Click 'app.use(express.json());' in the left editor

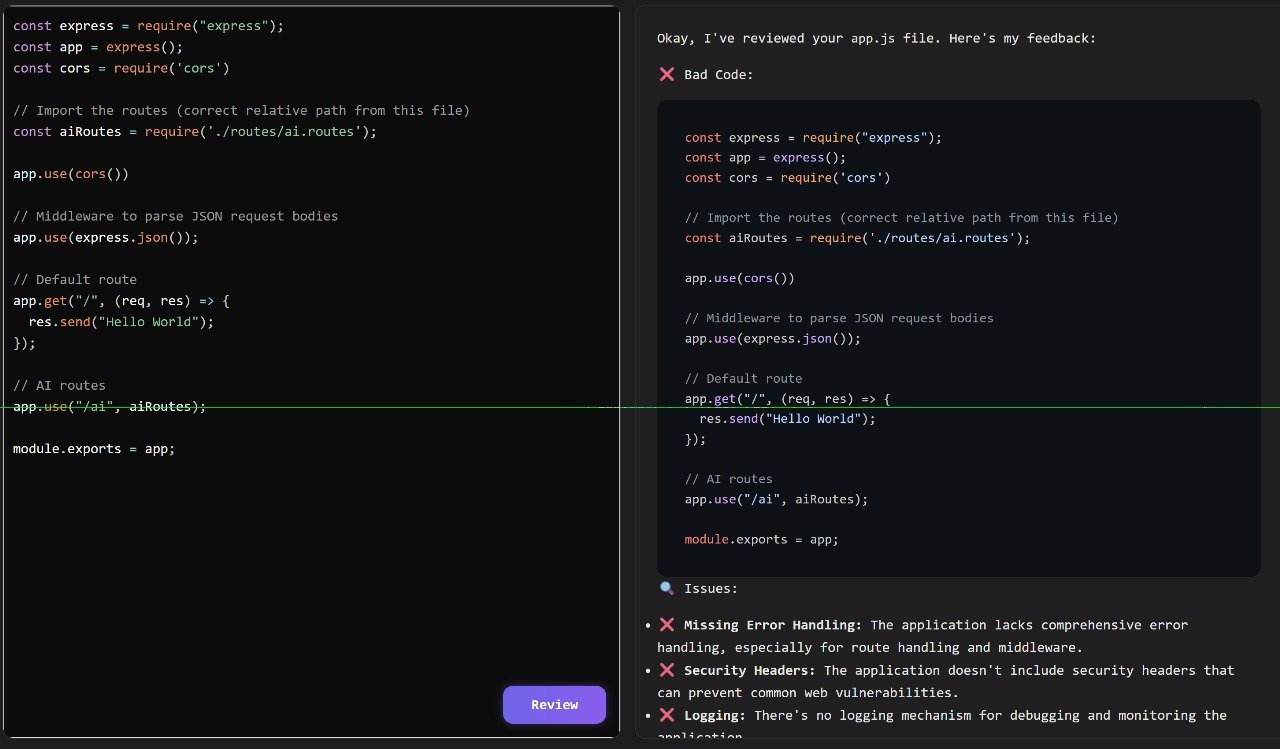[106, 237]
